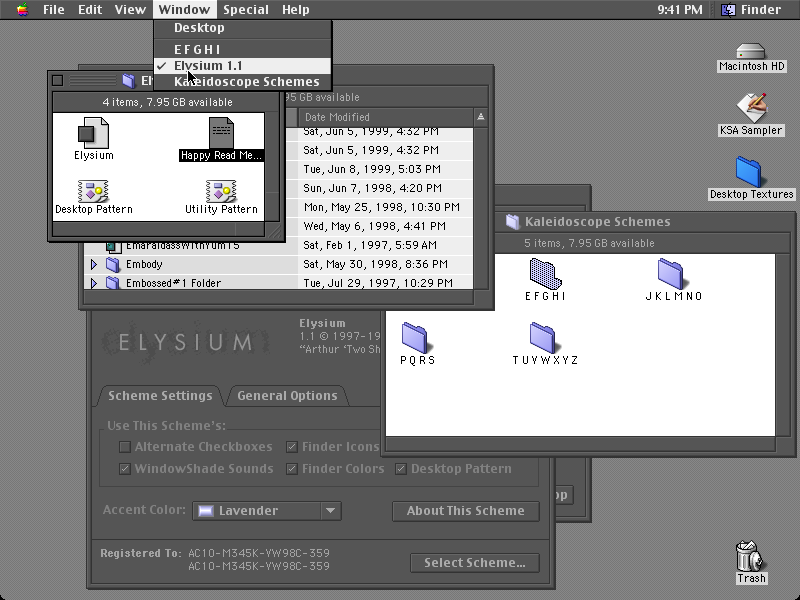Image resolution: width=800 pixels, height=600 pixels.
Task: Open the View menu
Action: (x=130, y=10)
